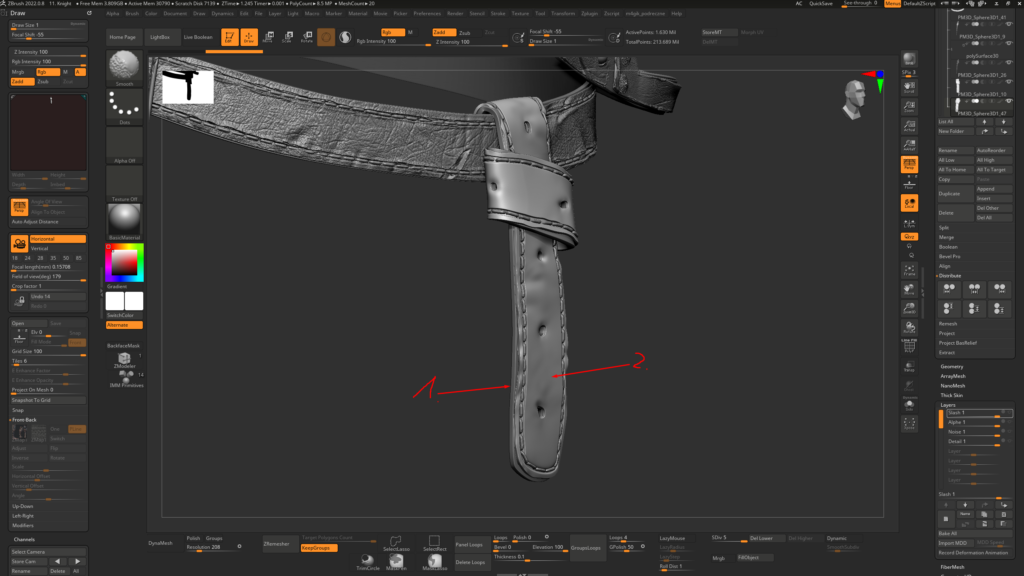Image resolution: width=1024 pixels, height=576 pixels.
Task: Toggle the Persp perspective icon
Action: tap(909, 165)
